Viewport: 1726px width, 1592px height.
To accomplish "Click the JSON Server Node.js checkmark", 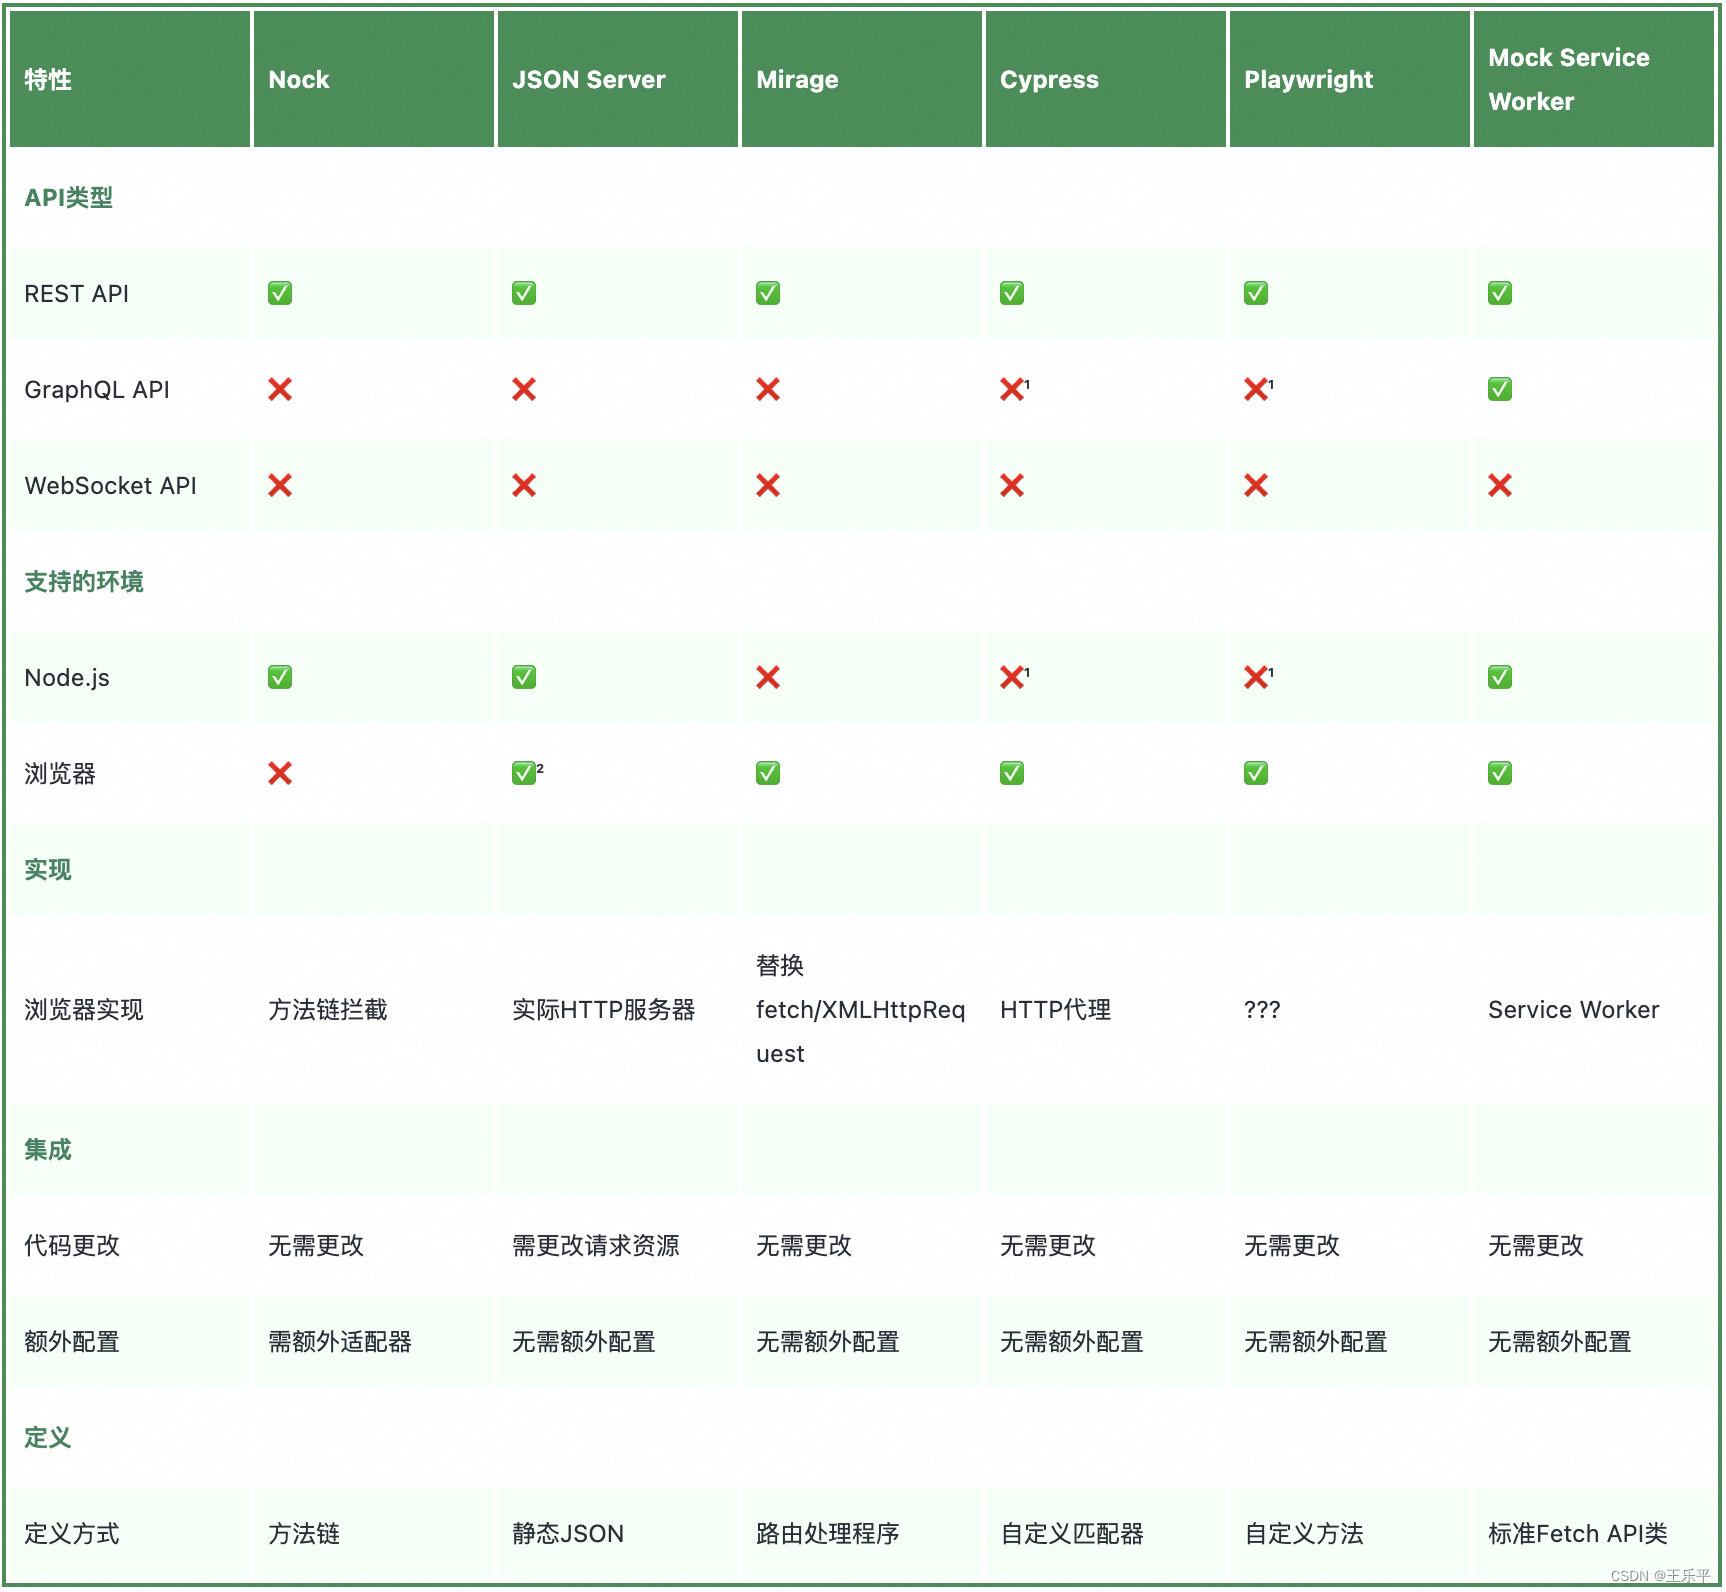I will click(x=524, y=677).
